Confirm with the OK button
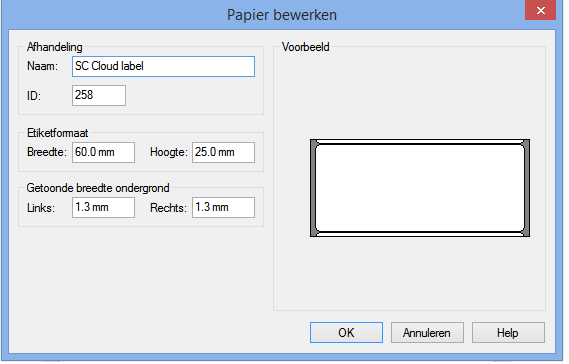 tap(346, 333)
